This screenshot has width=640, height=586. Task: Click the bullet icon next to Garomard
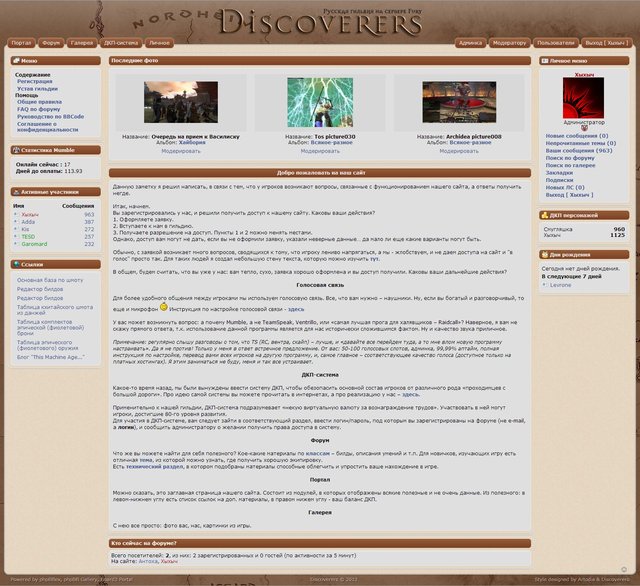click(x=16, y=244)
